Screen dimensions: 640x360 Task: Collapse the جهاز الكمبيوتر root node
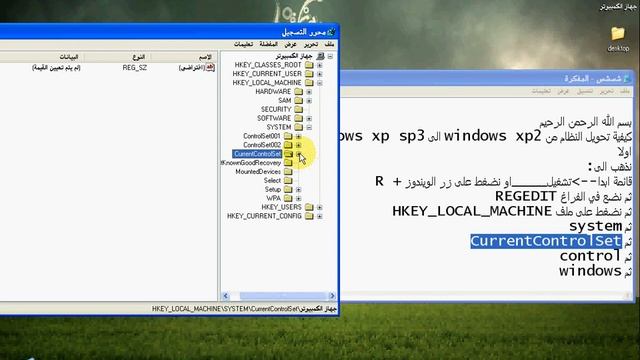tap(330, 56)
